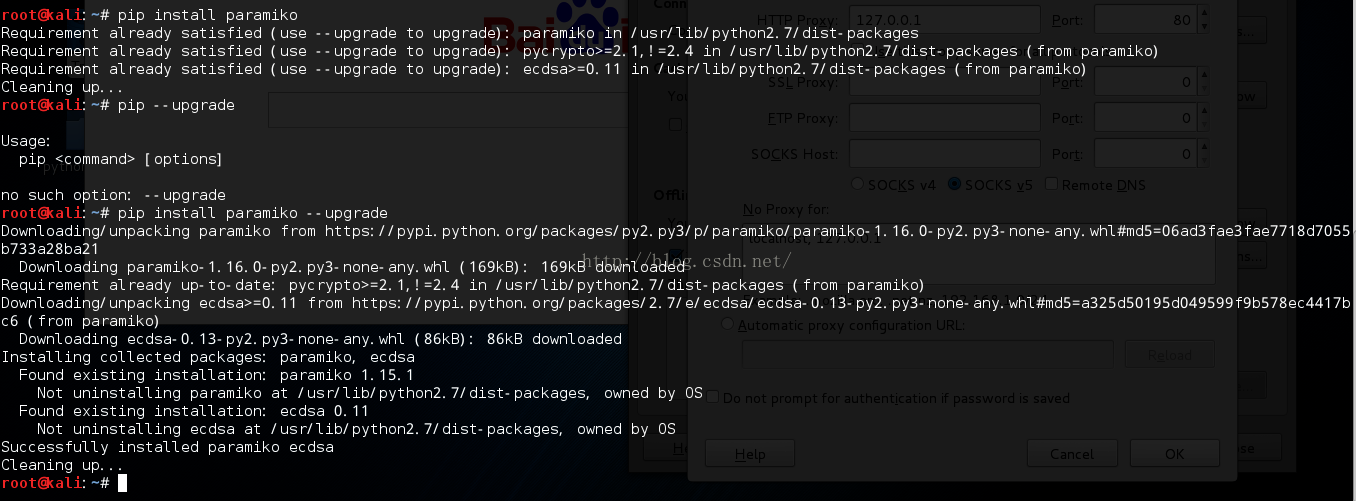This screenshot has height=501, width=1356.
Task: Click the 'no such option: --upgrade' message
Action: coord(113,195)
